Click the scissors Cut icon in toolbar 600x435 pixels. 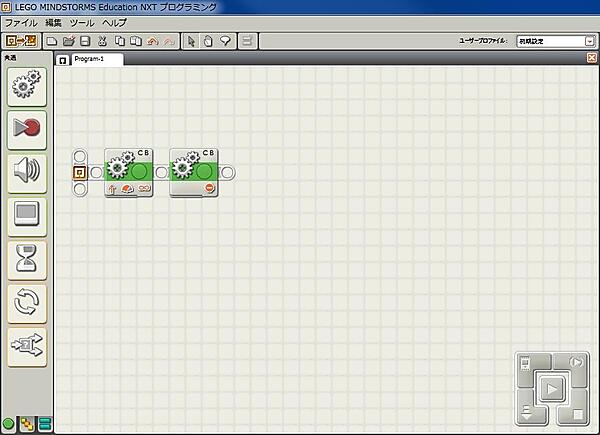(101, 41)
